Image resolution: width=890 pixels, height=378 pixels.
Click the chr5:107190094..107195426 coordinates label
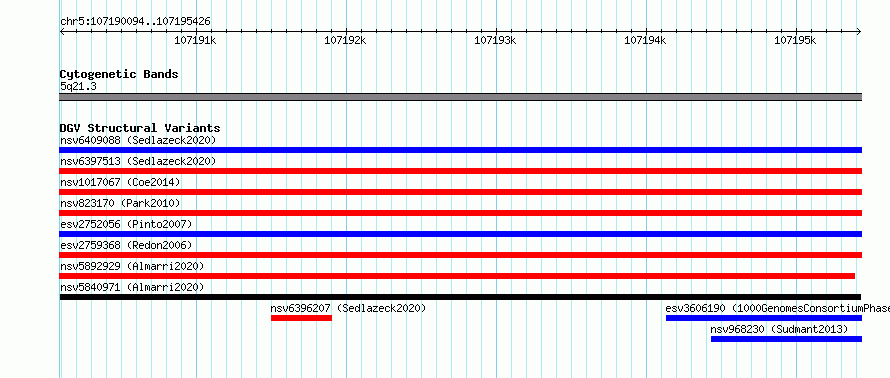click(135, 21)
